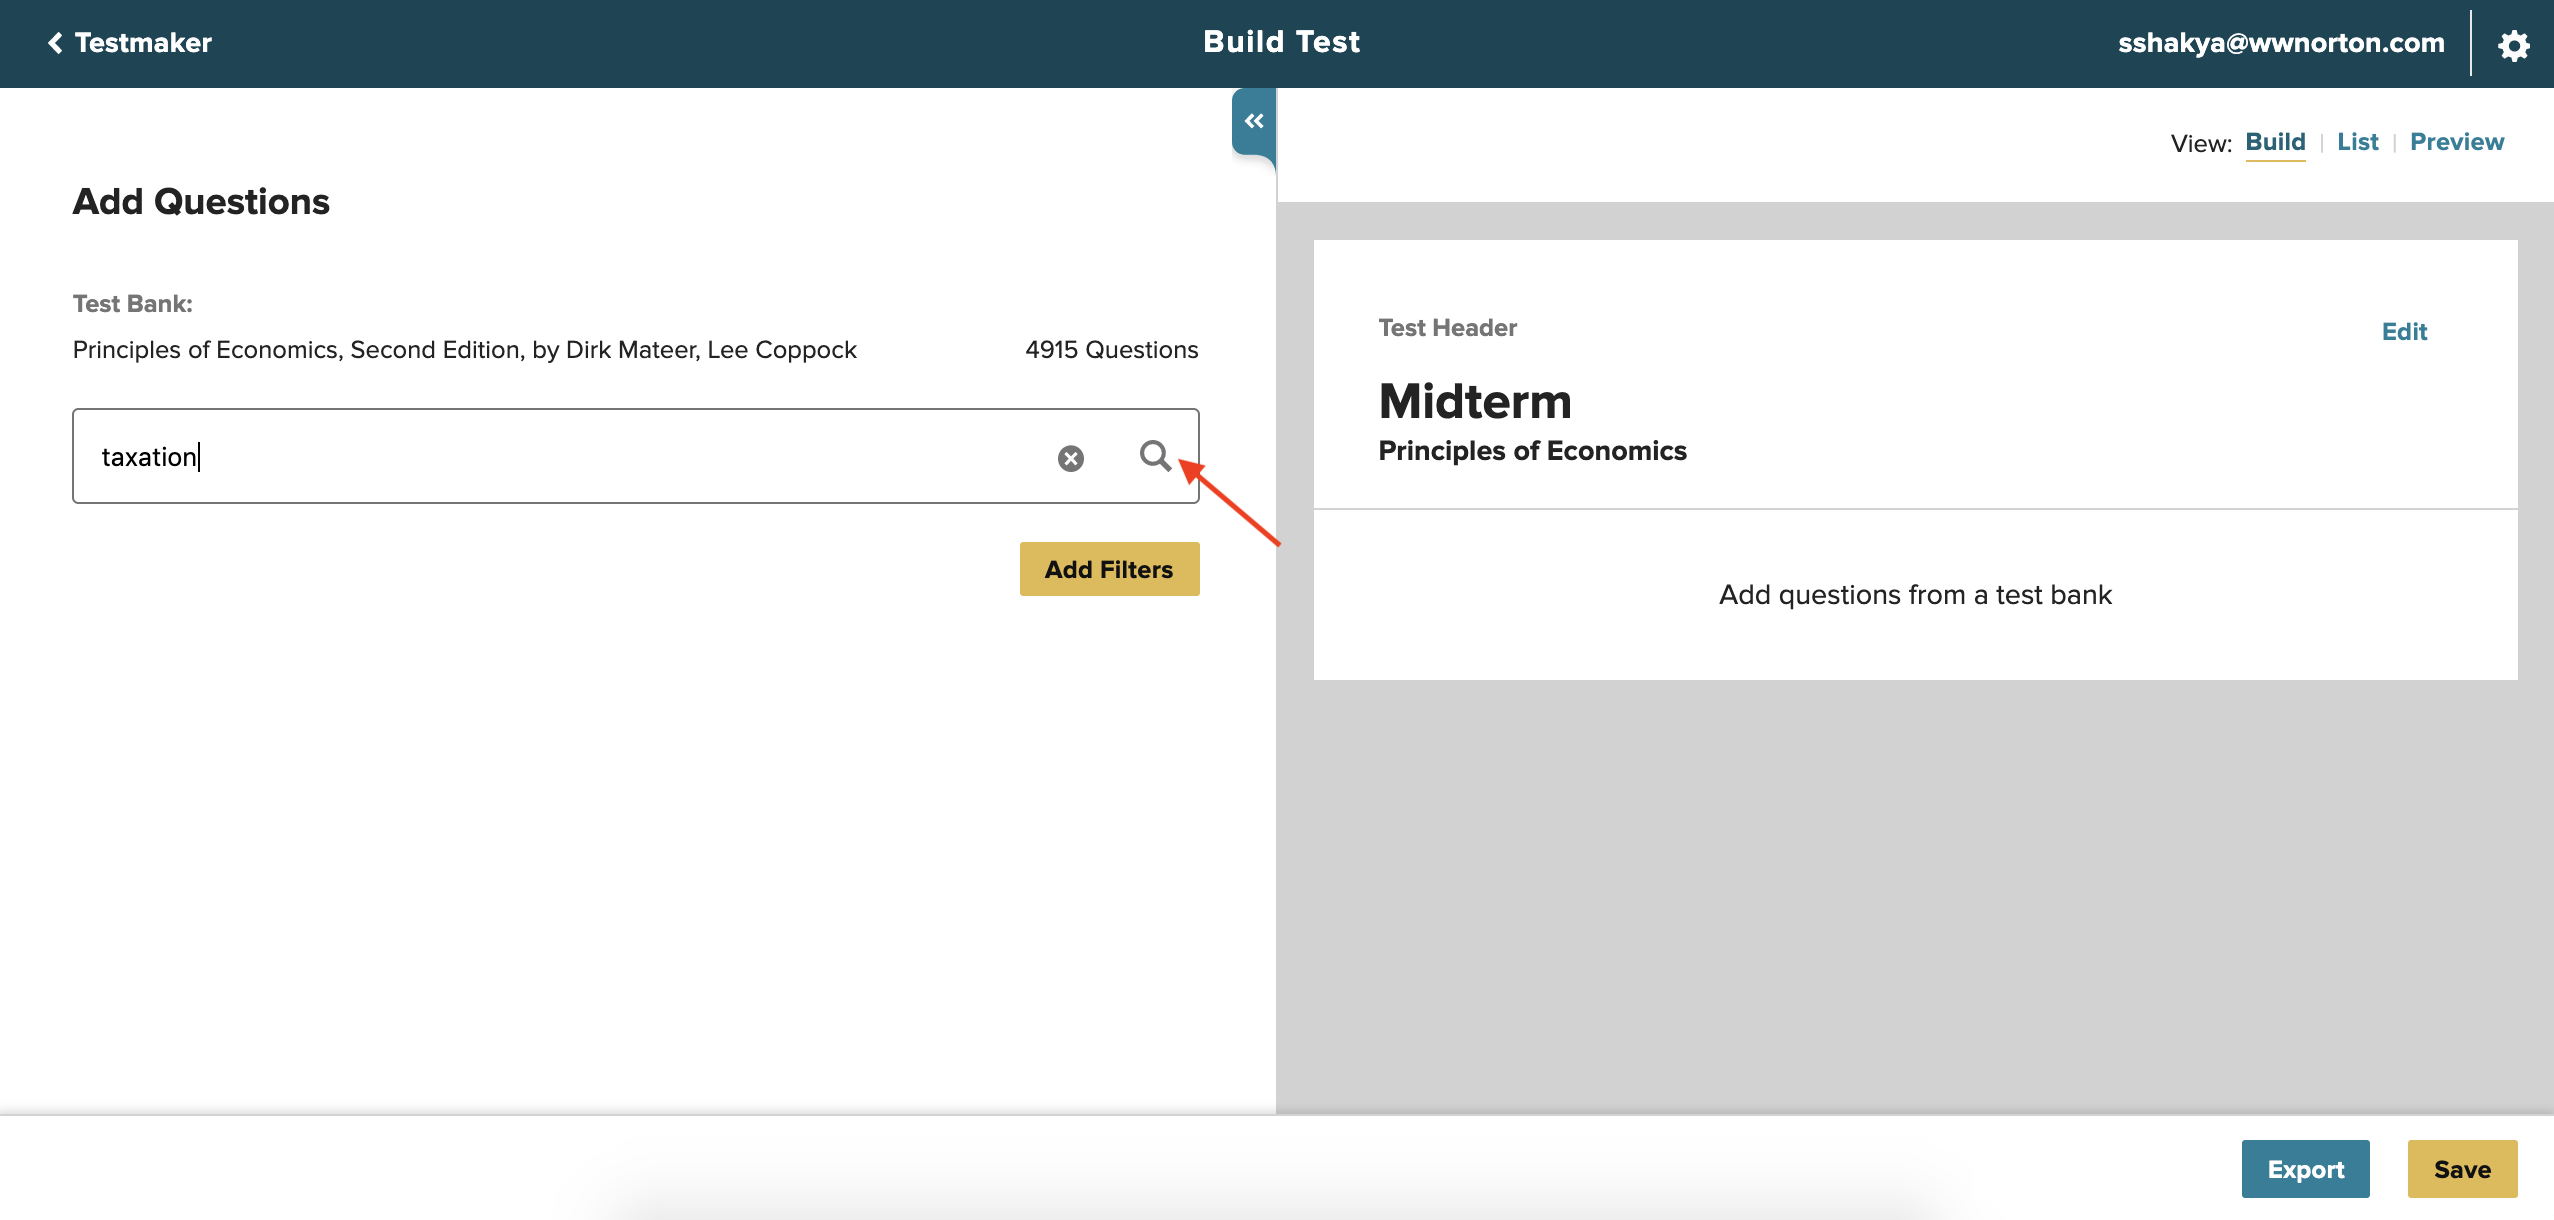Save the test
Viewport: 2554px width, 1220px height.
[2461, 1169]
